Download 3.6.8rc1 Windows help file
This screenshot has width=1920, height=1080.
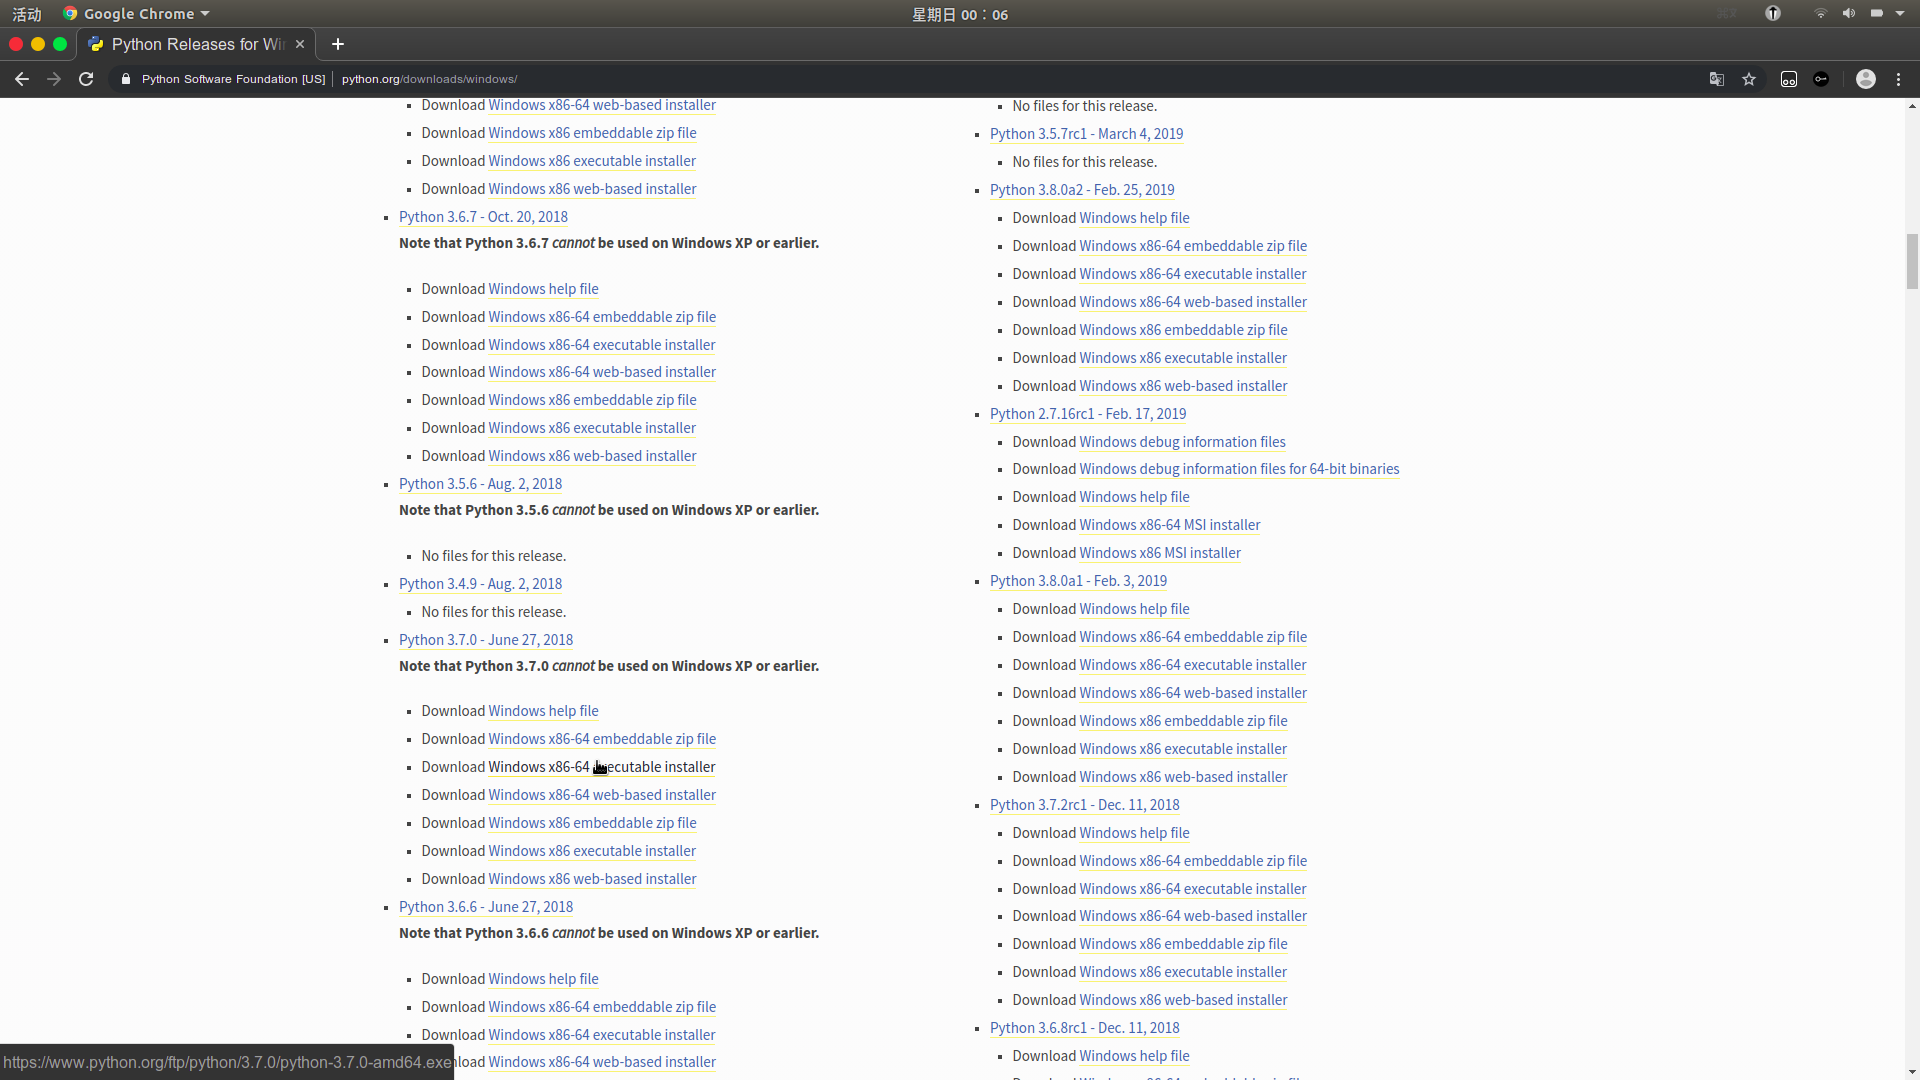[1134, 1056]
